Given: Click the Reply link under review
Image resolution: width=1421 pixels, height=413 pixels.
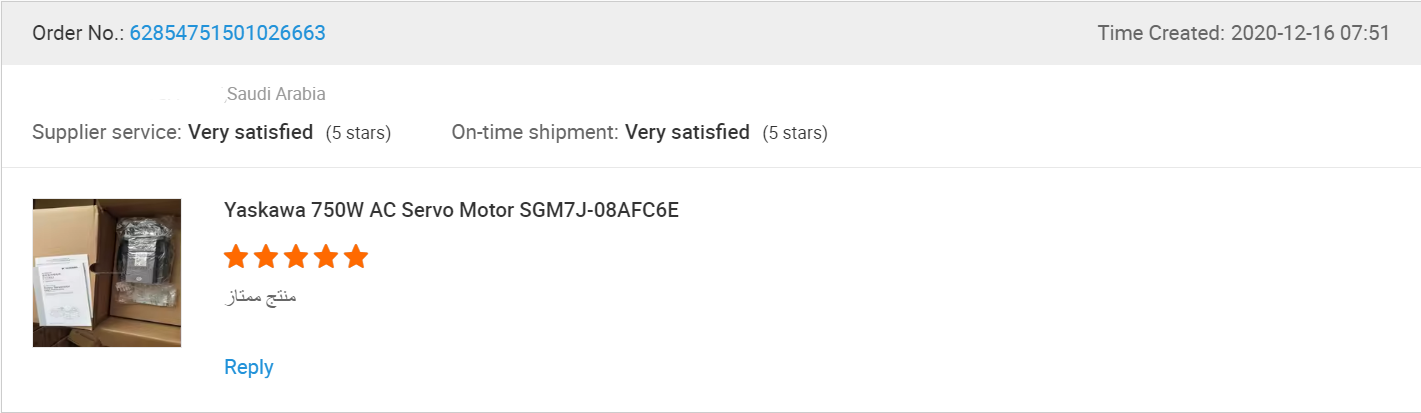Looking at the screenshot, I should (249, 367).
